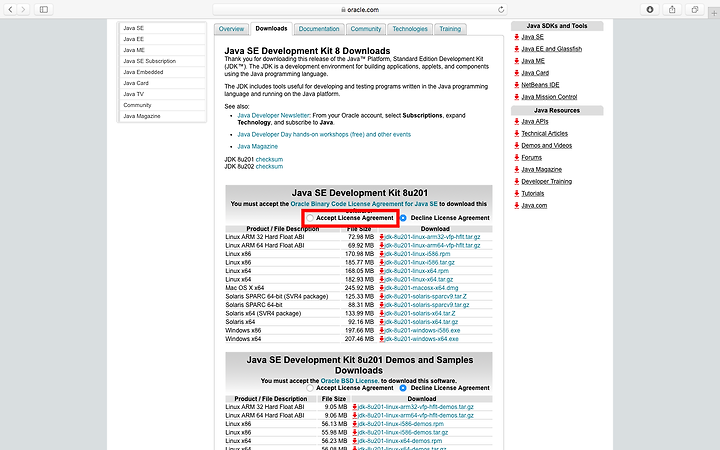Viewport: 720px width, 450px height.
Task: Open Technical Articles link
Action: tap(545, 133)
